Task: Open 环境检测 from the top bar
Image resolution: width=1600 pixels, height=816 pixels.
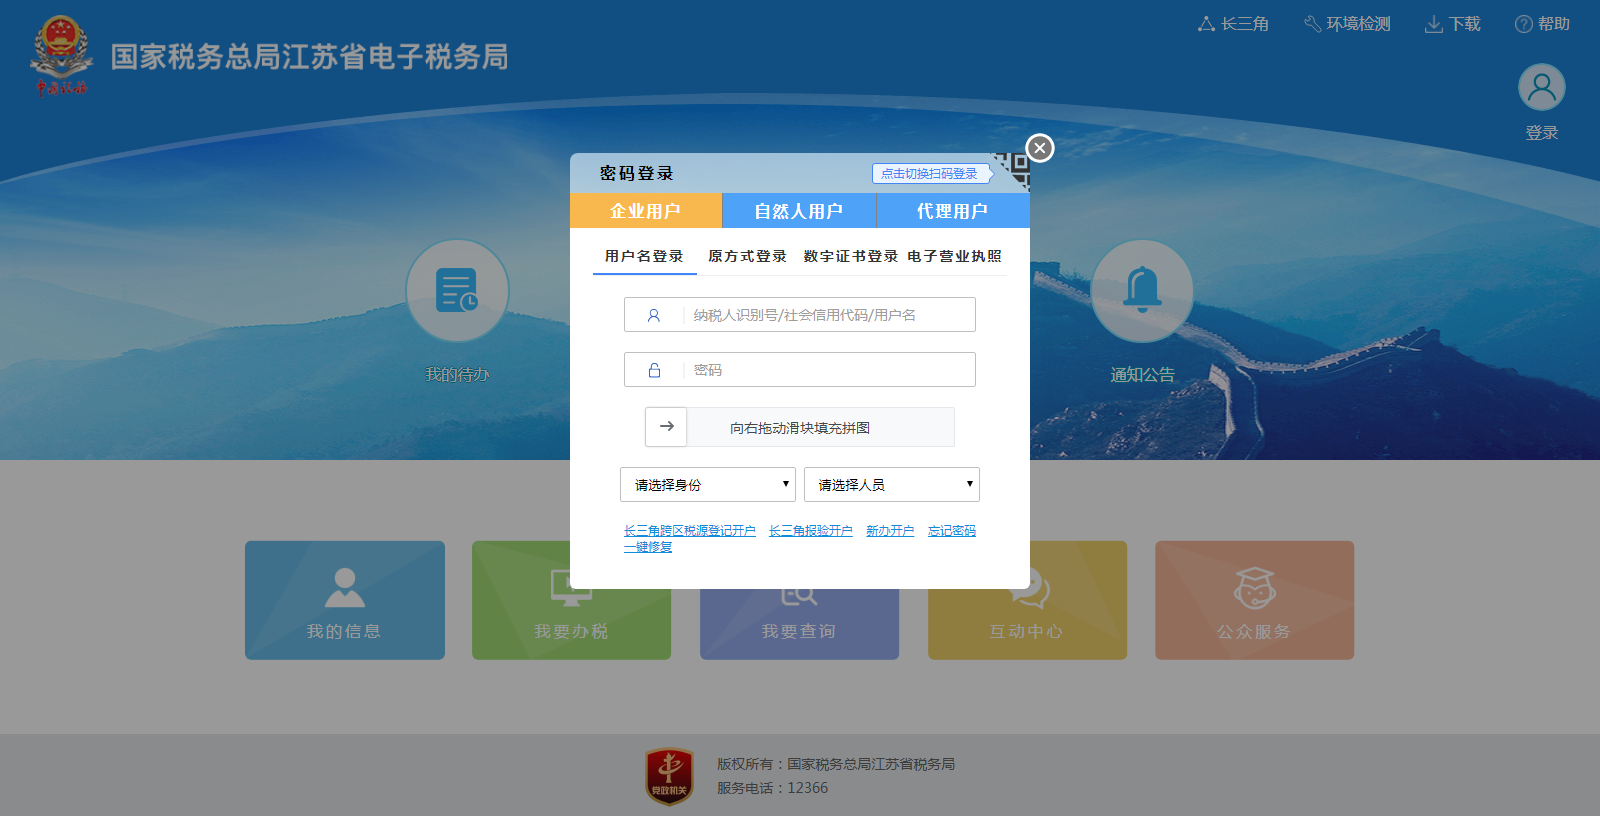Action: coord(1347,24)
